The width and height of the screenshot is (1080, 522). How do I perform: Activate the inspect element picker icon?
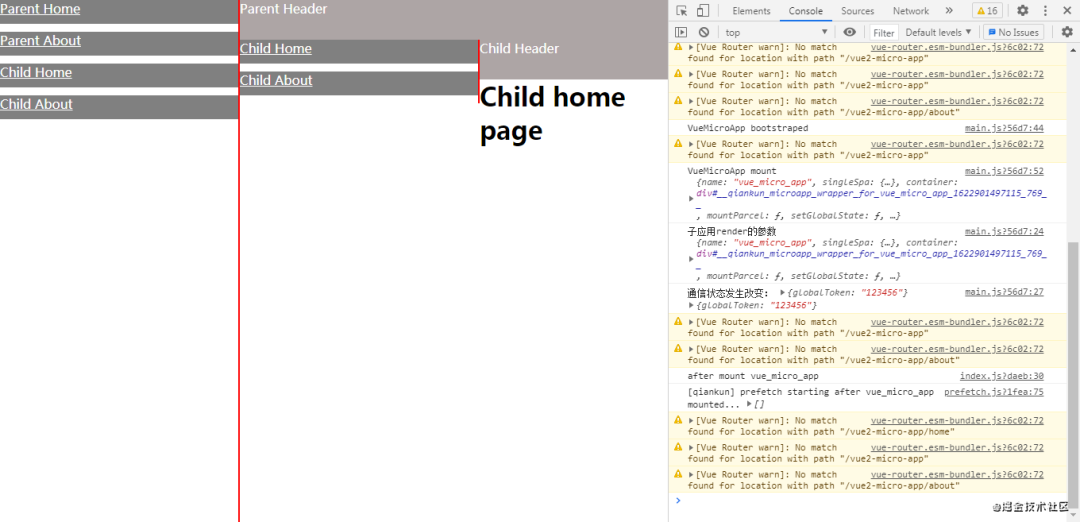click(x=682, y=10)
